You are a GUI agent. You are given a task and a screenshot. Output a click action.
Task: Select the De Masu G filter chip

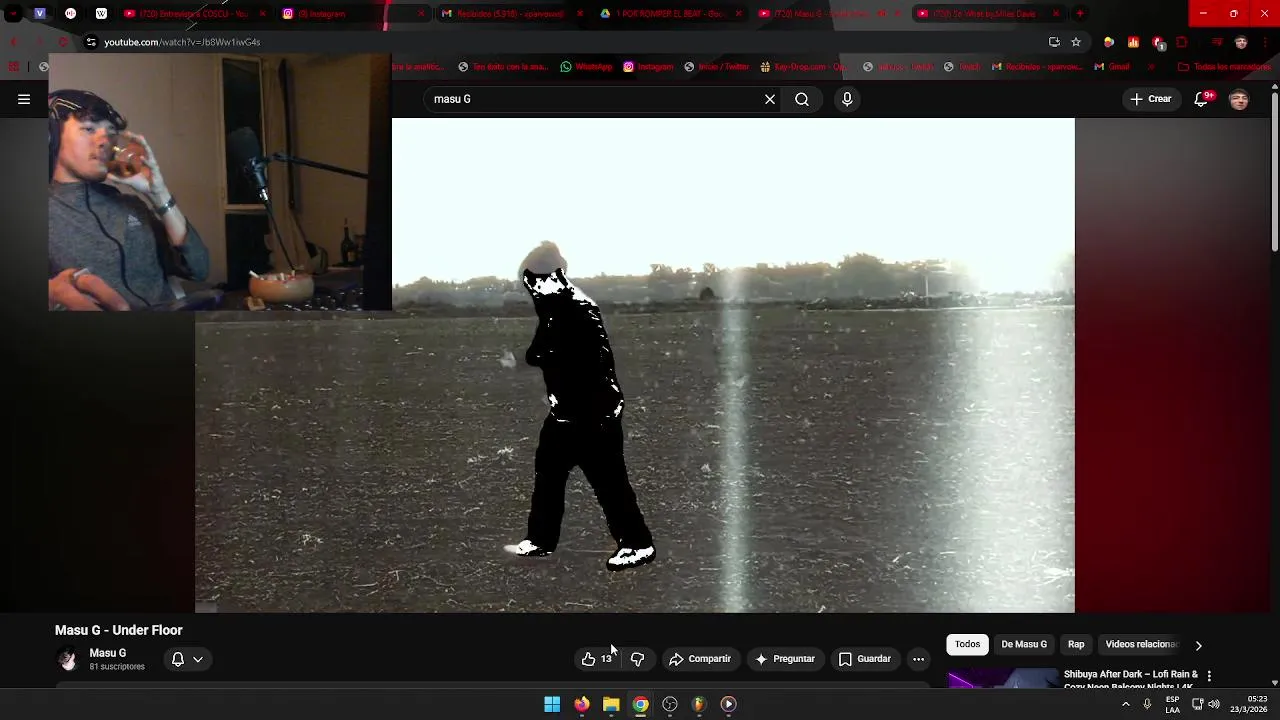[x=1024, y=644]
